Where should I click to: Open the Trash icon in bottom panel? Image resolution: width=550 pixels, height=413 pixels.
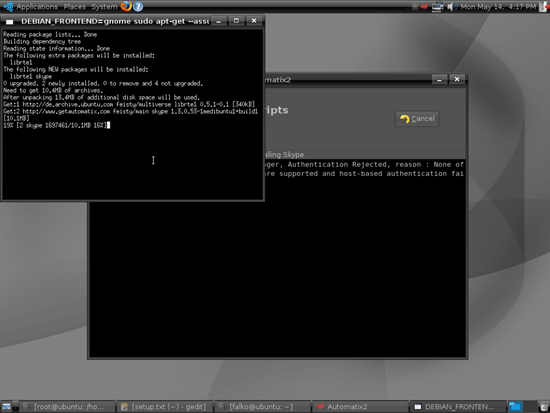point(544,407)
